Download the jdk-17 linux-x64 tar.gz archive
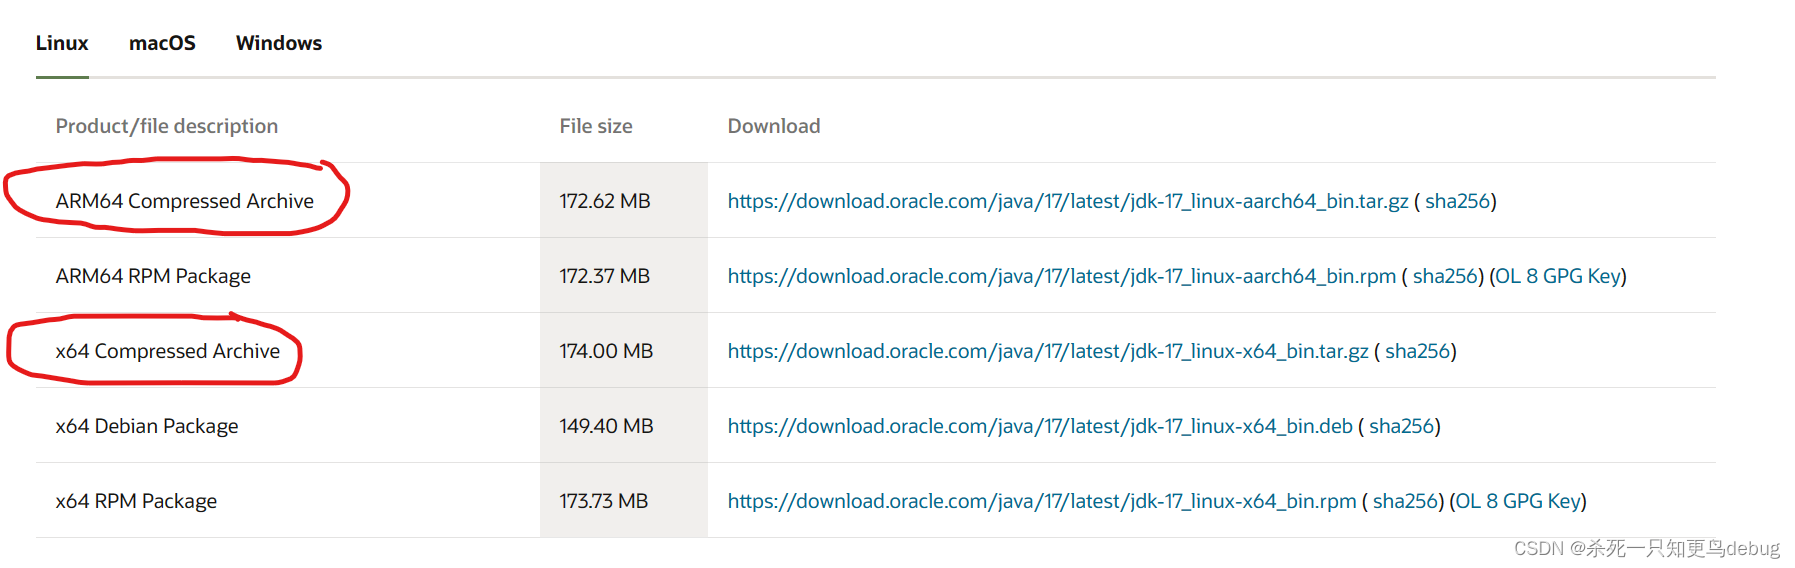 (1048, 351)
